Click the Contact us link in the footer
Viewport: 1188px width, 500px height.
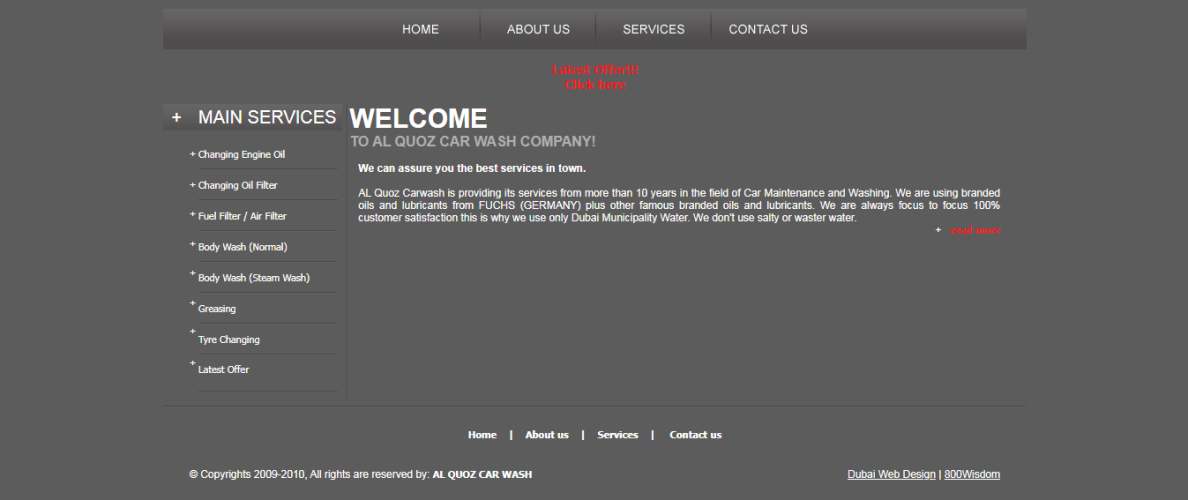point(696,435)
